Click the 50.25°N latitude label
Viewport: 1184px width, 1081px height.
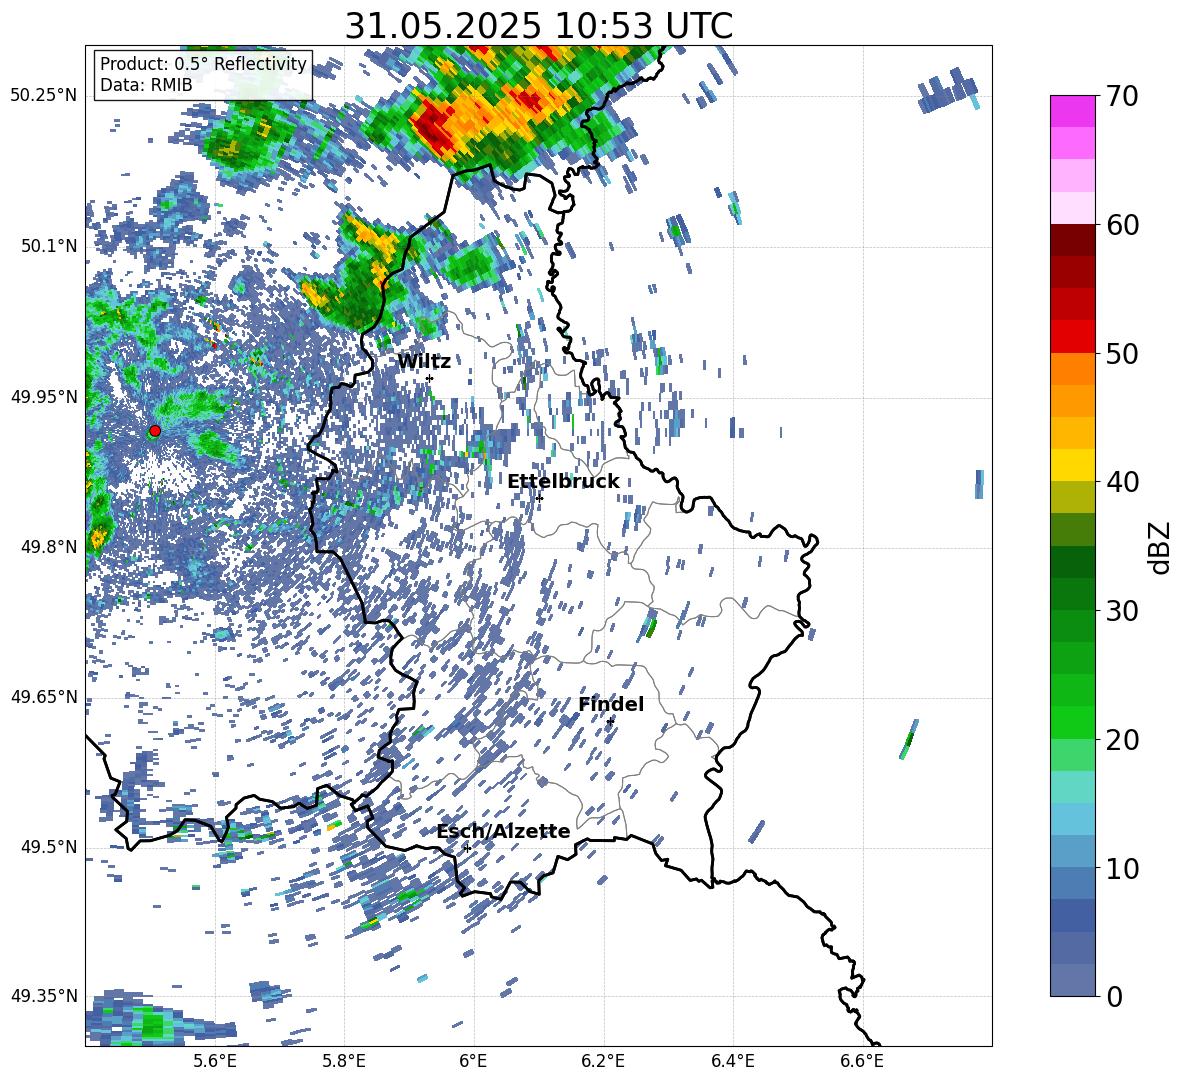click(44, 96)
